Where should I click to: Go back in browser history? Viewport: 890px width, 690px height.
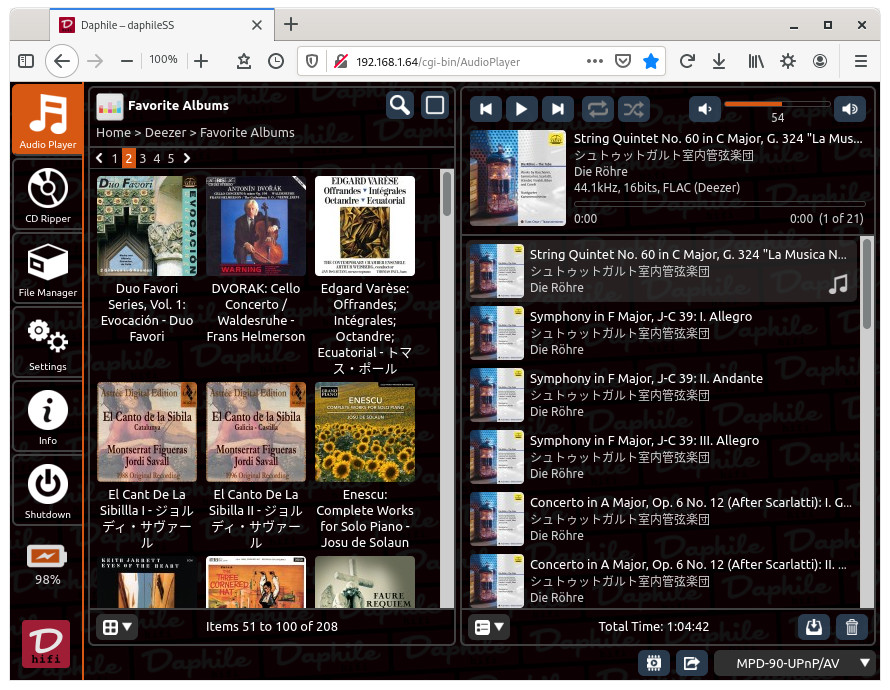[61, 61]
